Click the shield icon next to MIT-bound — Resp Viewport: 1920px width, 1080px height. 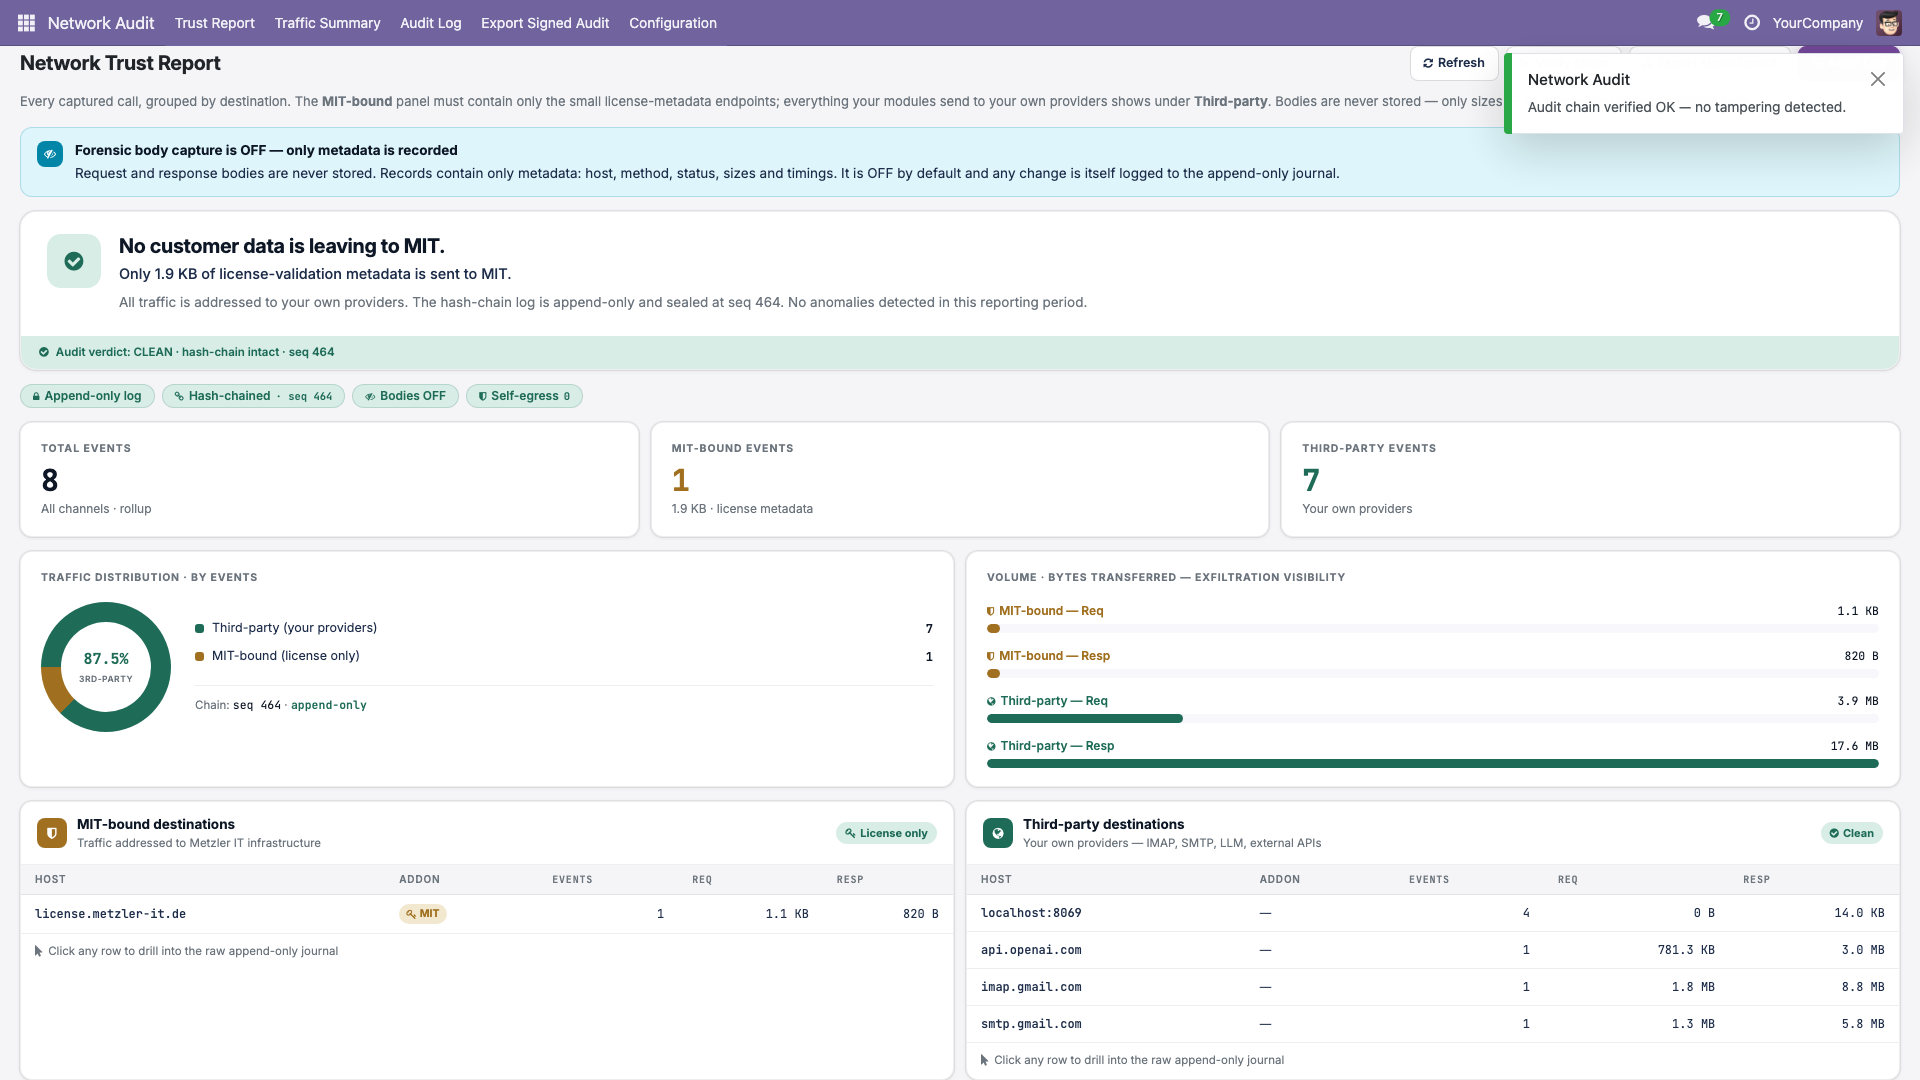click(x=991, y=656)
